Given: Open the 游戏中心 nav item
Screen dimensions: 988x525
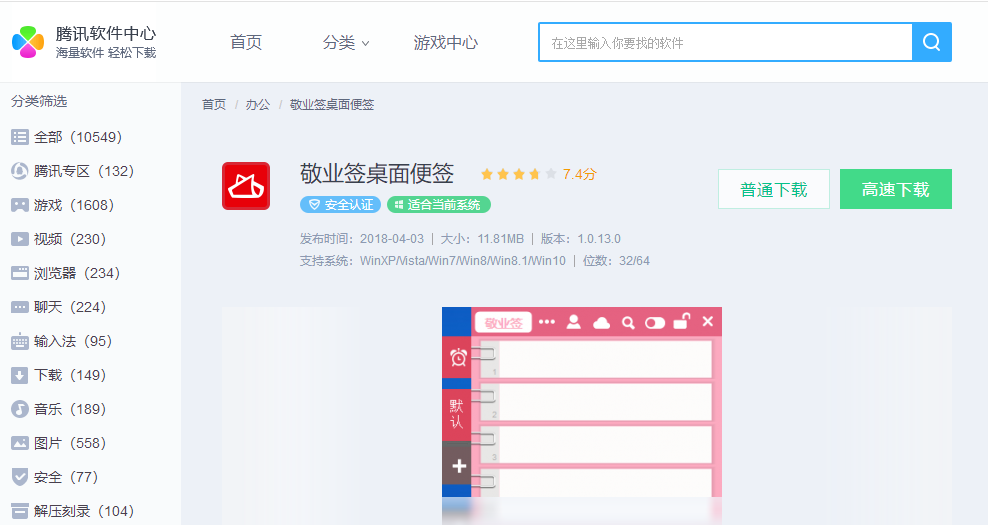Looking at the screenshot, I should (x=445, y=42).
